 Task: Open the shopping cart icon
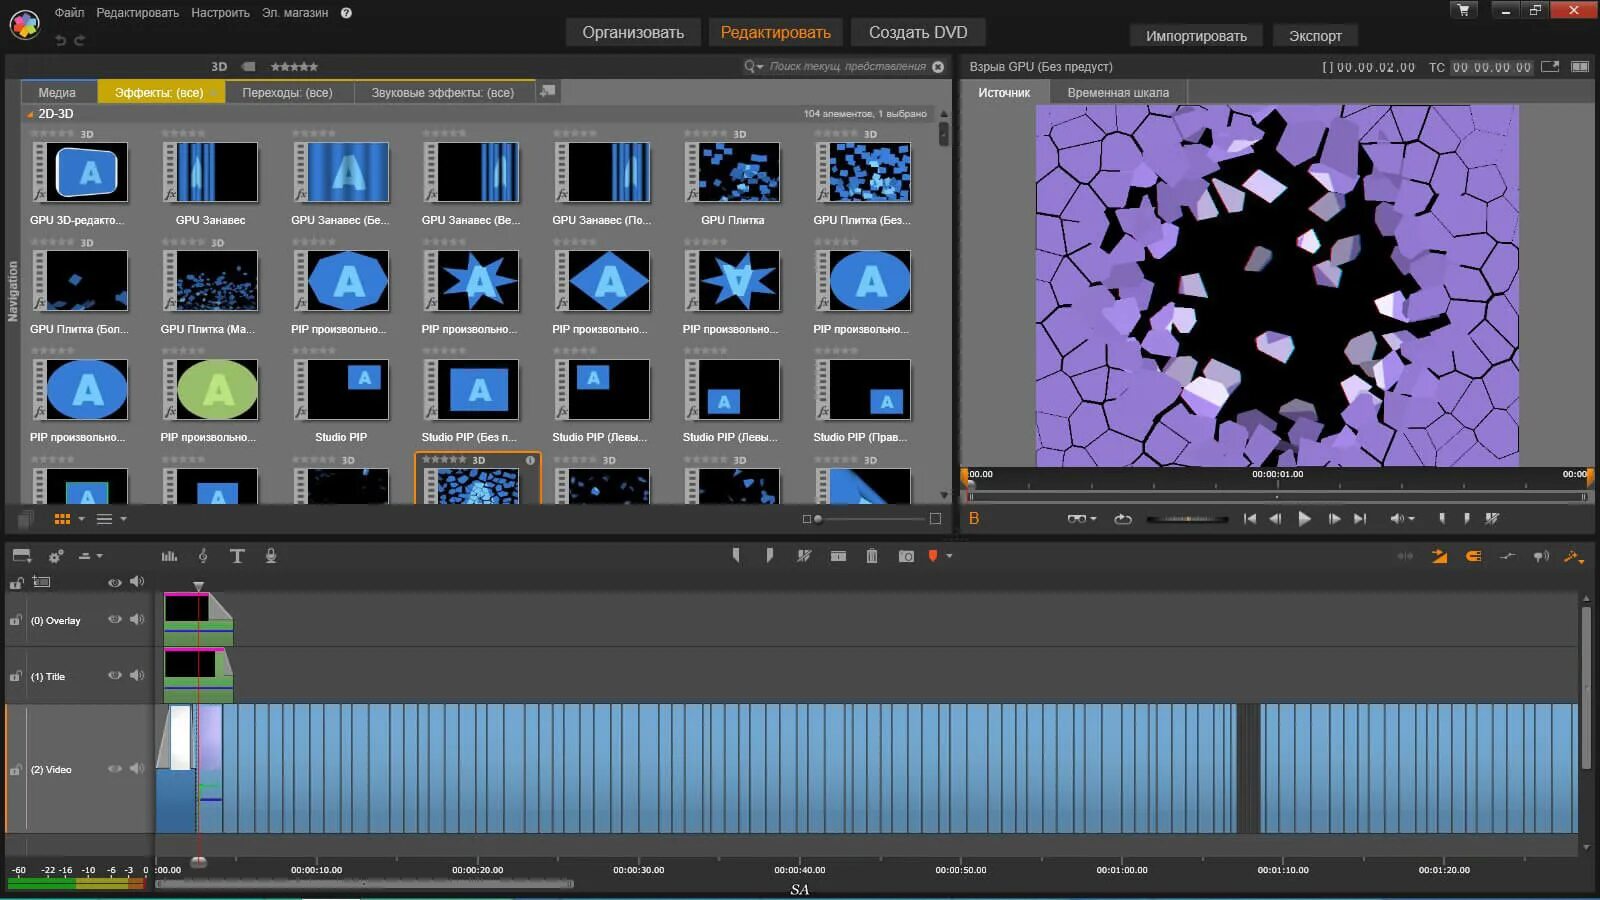click(1463, 10)
